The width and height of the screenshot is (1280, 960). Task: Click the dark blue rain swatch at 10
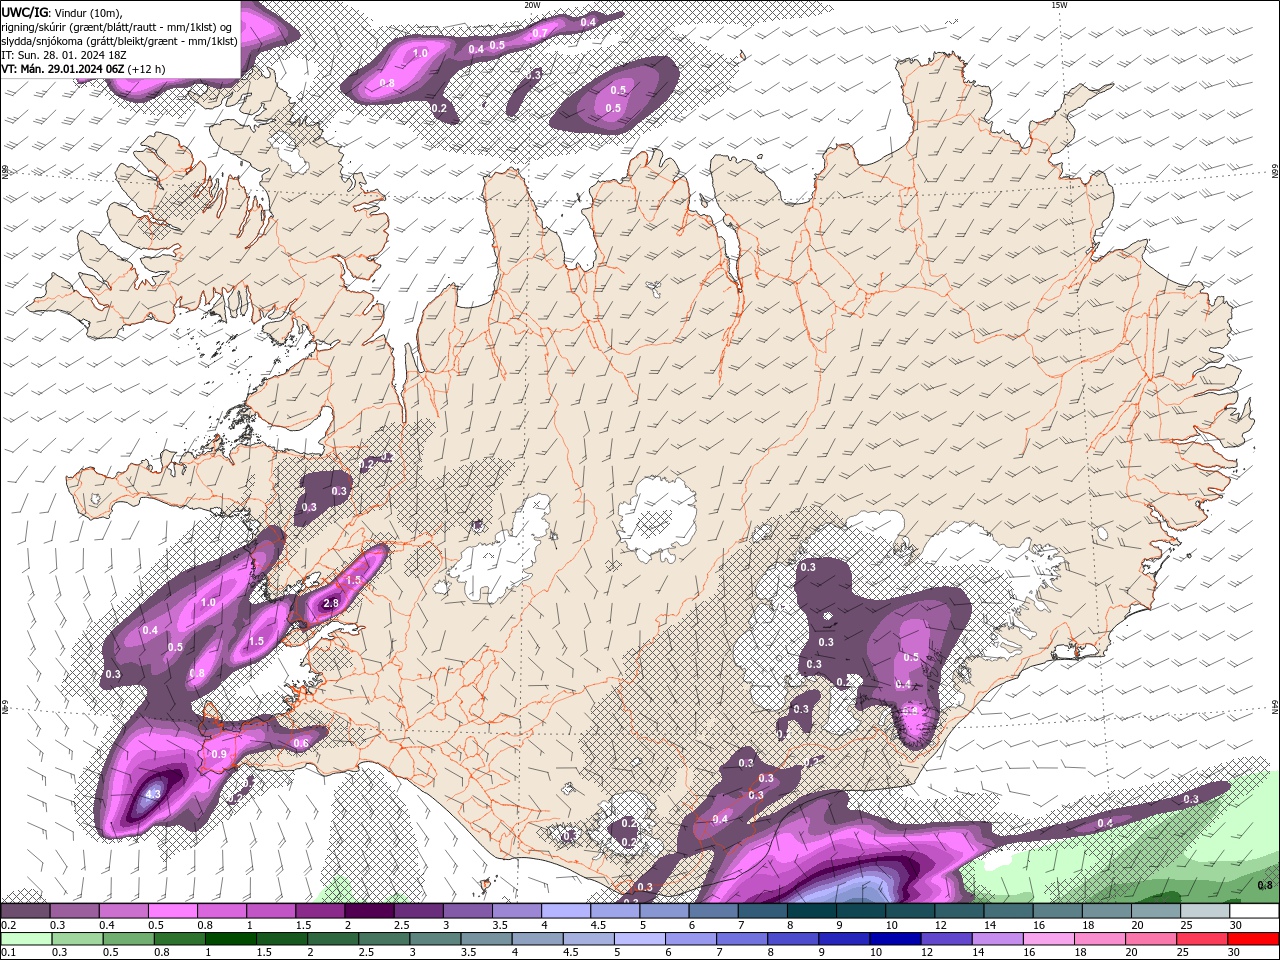click(895, 939)
